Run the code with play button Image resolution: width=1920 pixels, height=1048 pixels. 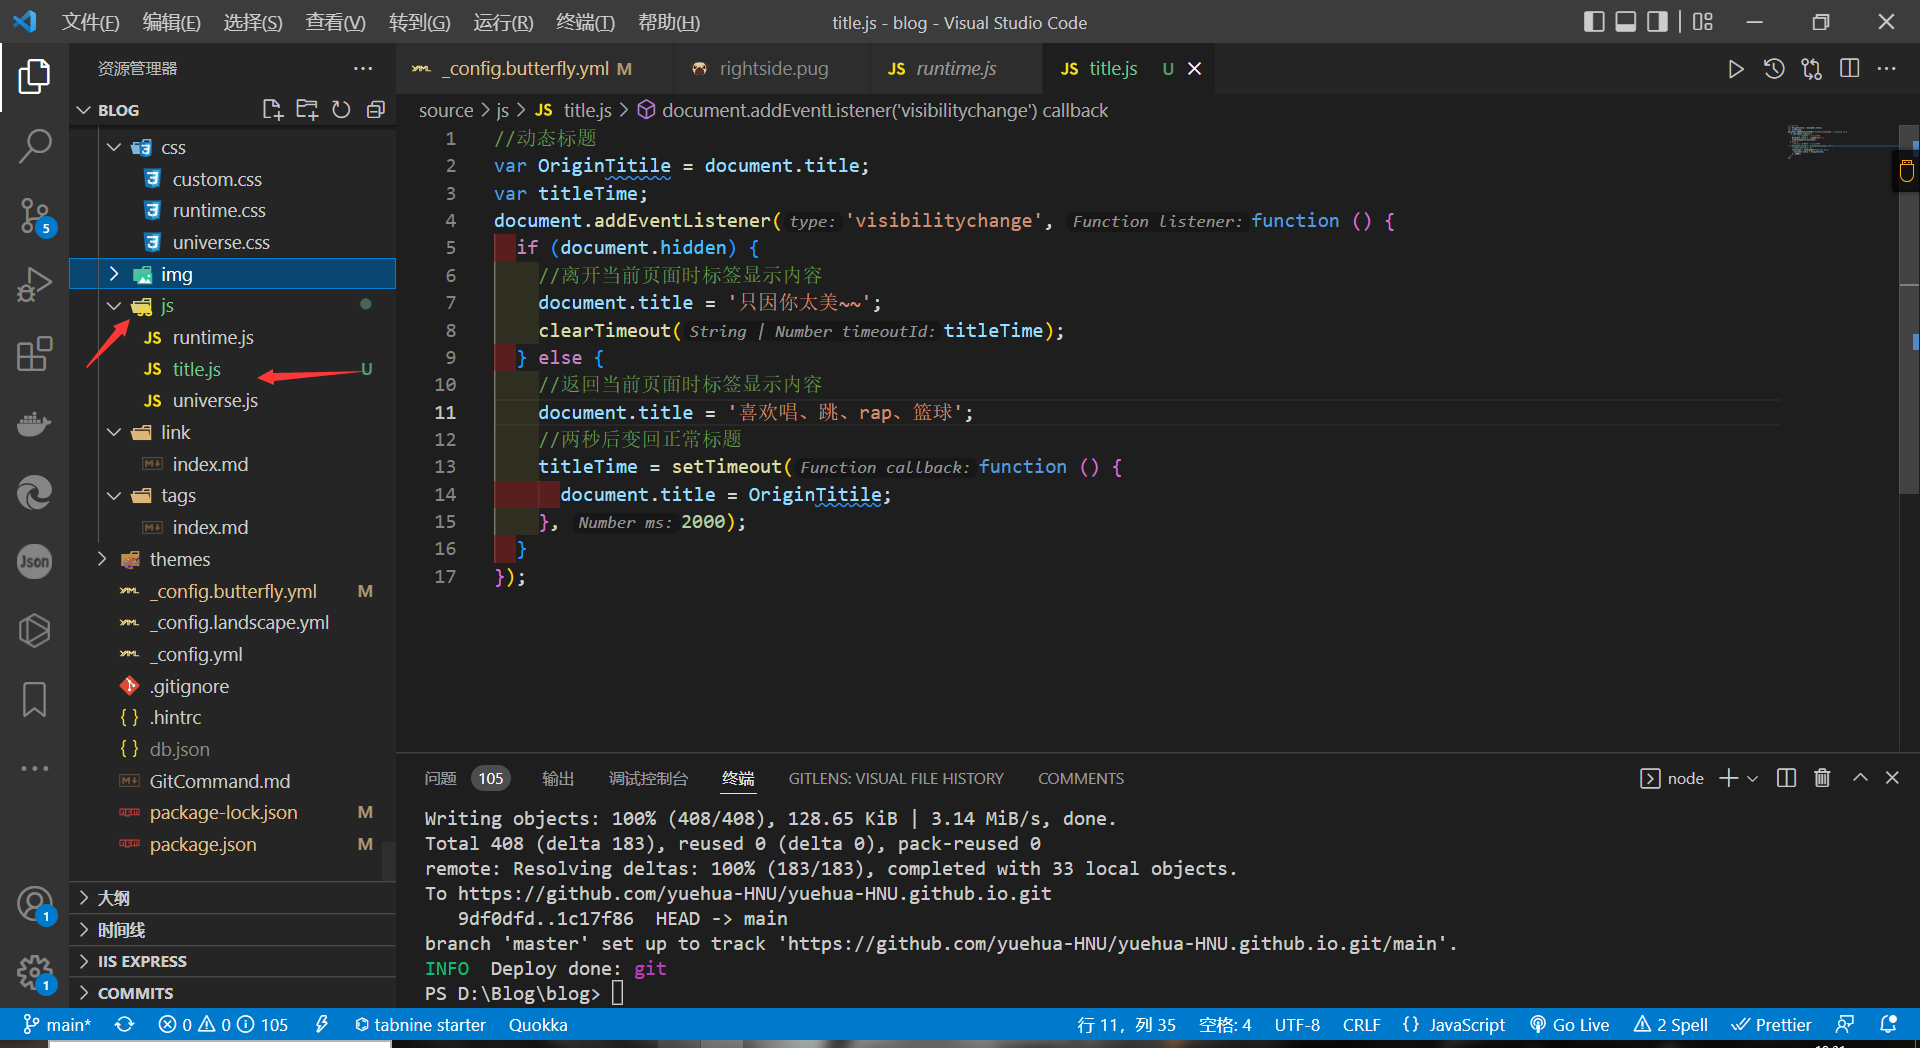coord(1735,69)
